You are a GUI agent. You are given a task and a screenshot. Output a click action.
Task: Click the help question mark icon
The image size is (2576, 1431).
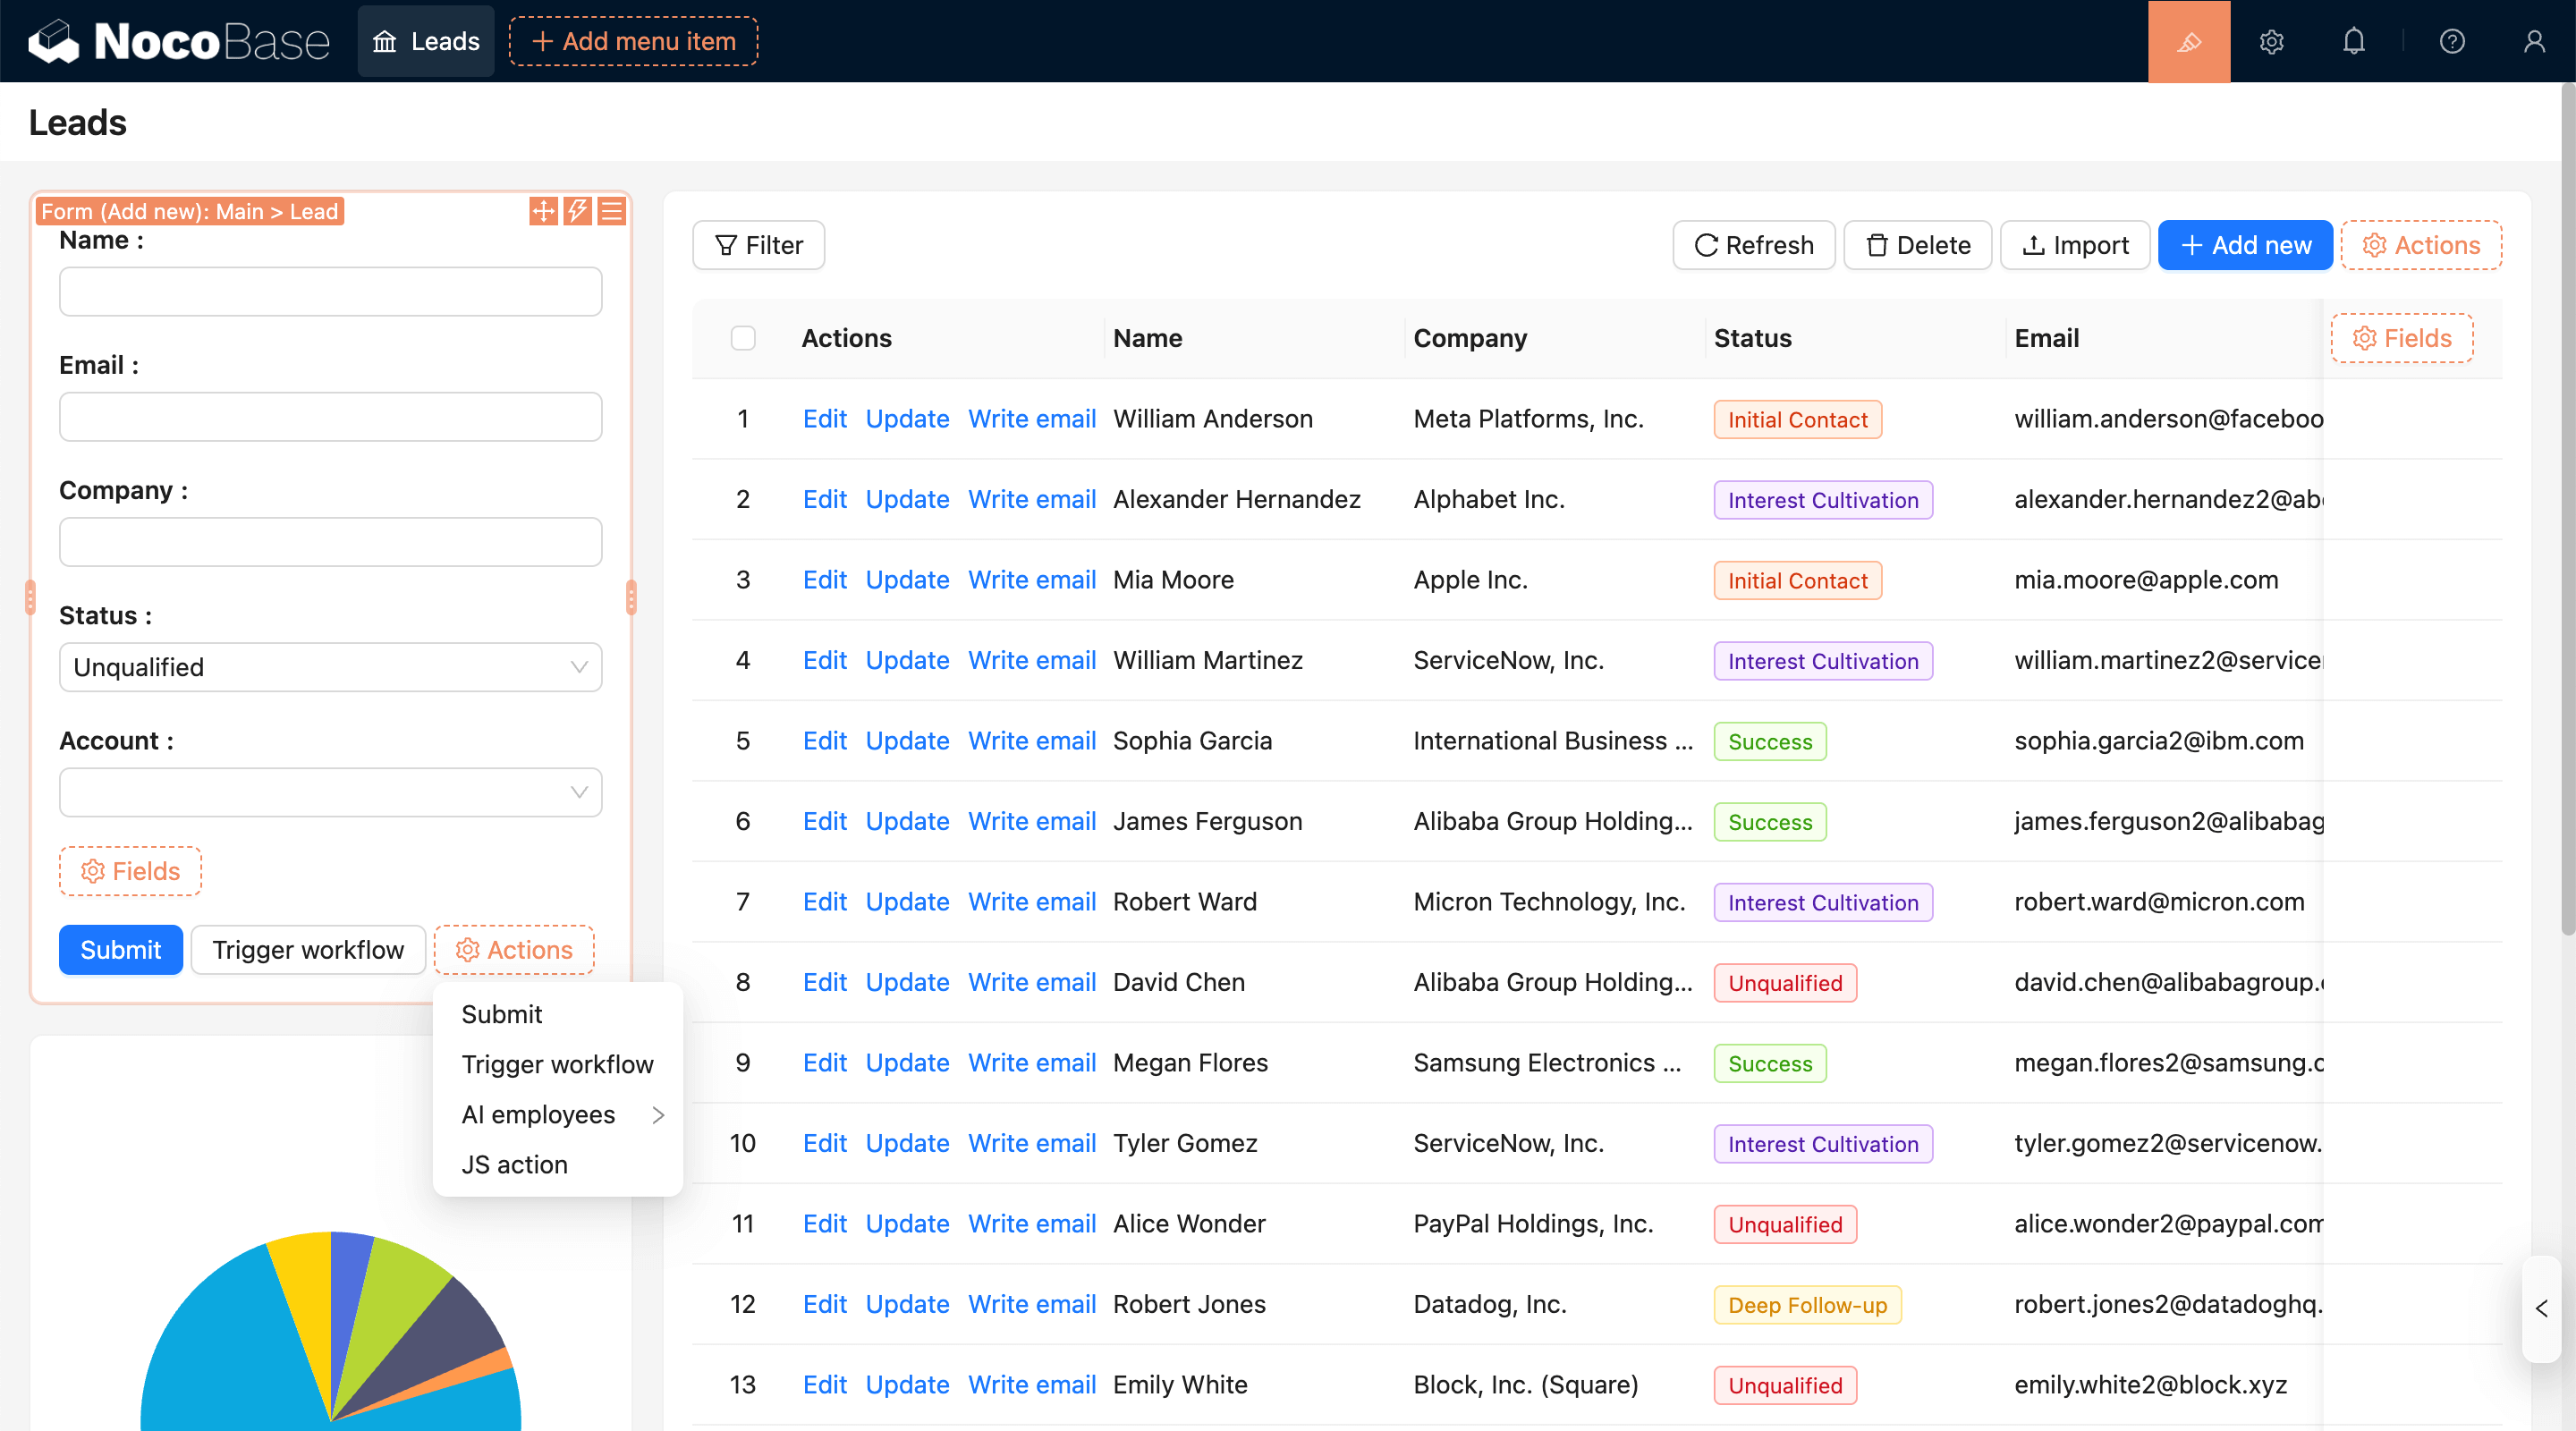2451,41
